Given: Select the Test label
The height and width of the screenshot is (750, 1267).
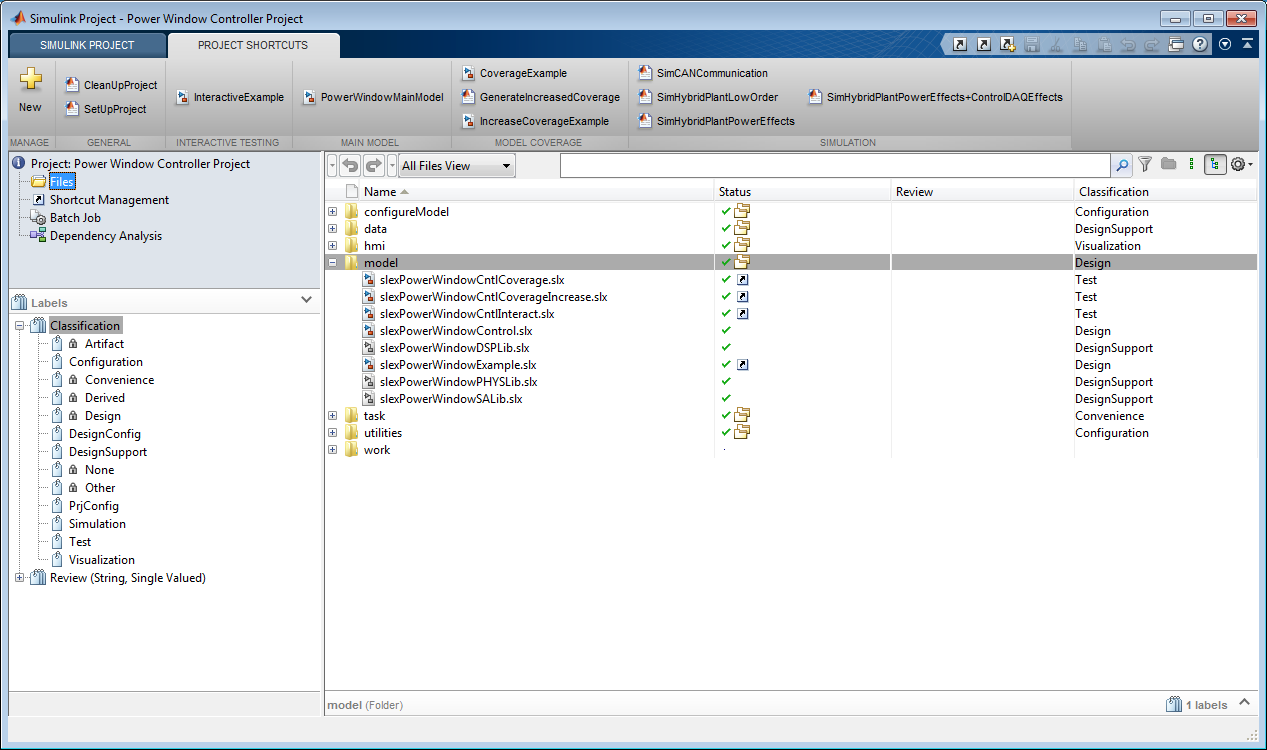Looking at the screenshot, I should (80, 542).
